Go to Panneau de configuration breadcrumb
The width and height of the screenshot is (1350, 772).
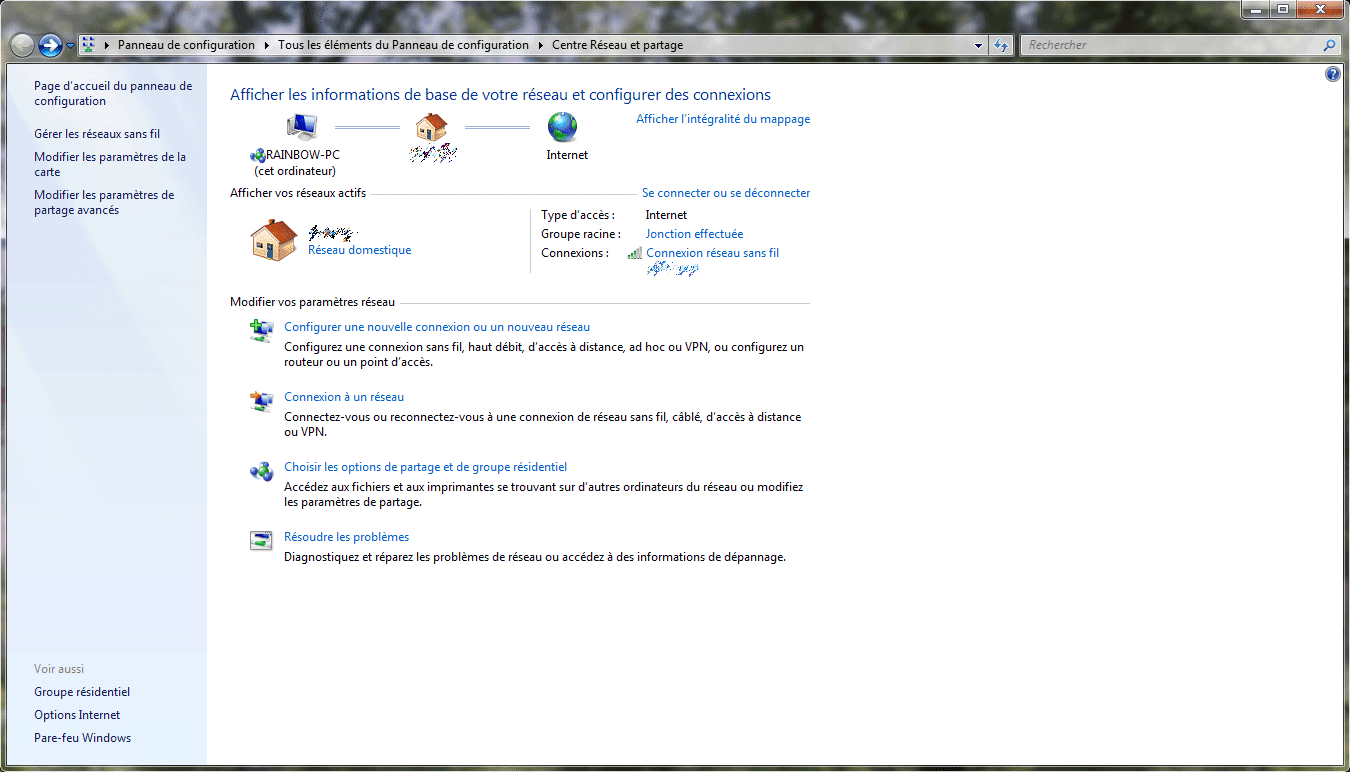186,45
